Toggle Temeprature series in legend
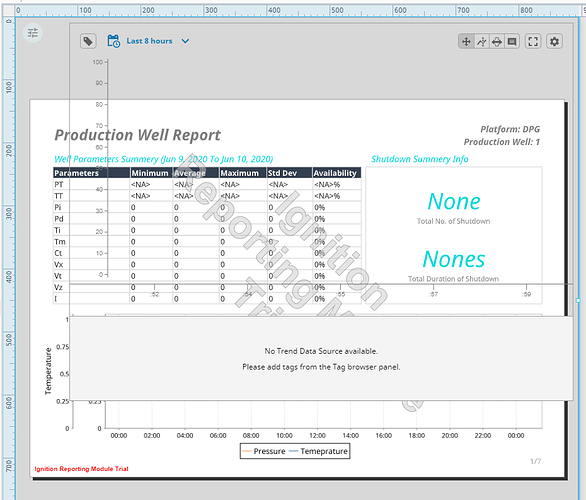586x500 pixels. (x=318, y=451)
